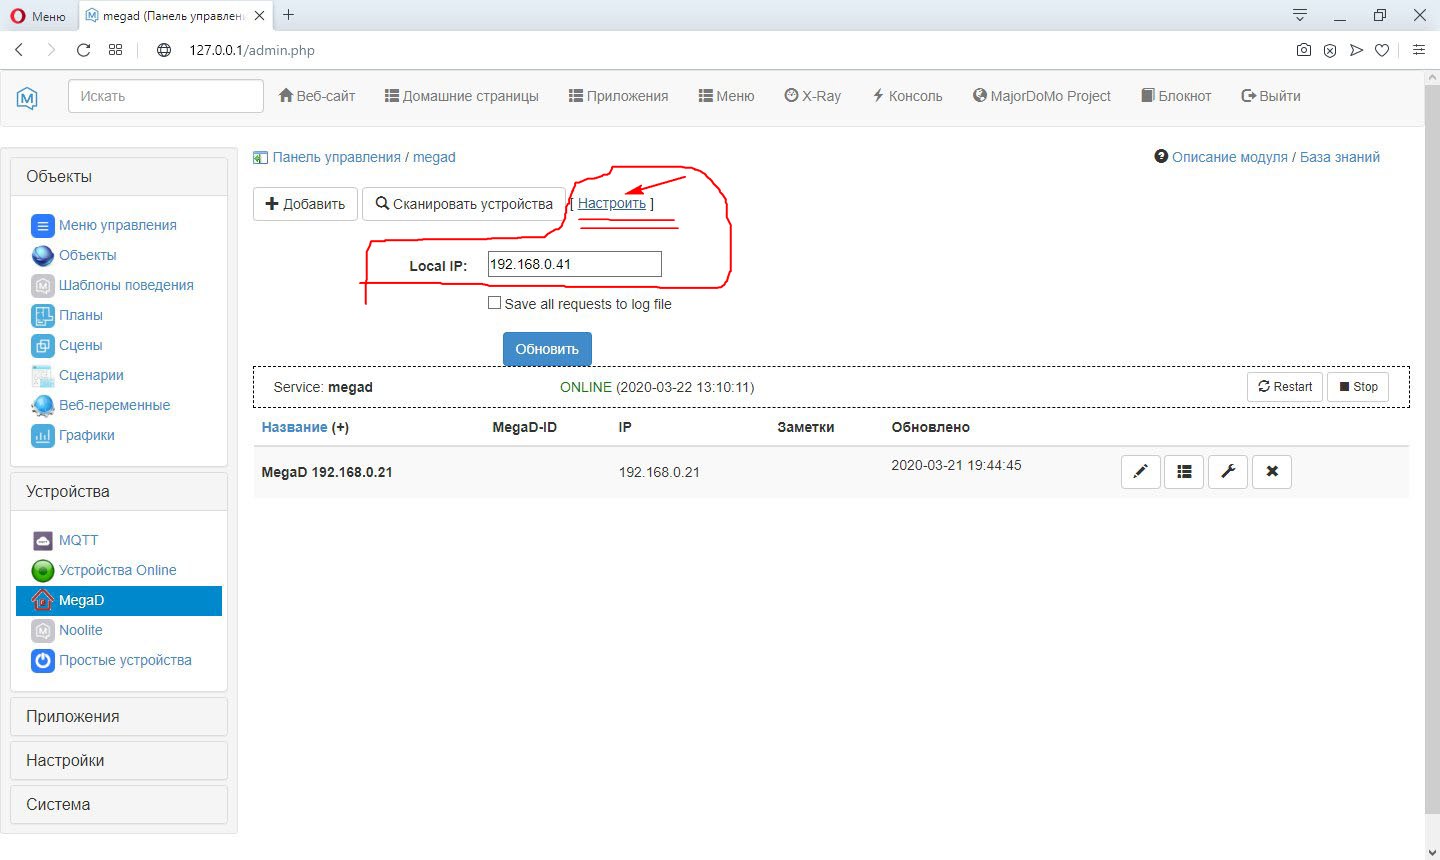Open MajorDoMo Project navbar link
The width and height of the screenshot is (1440, 860).
click(1041, 96)
